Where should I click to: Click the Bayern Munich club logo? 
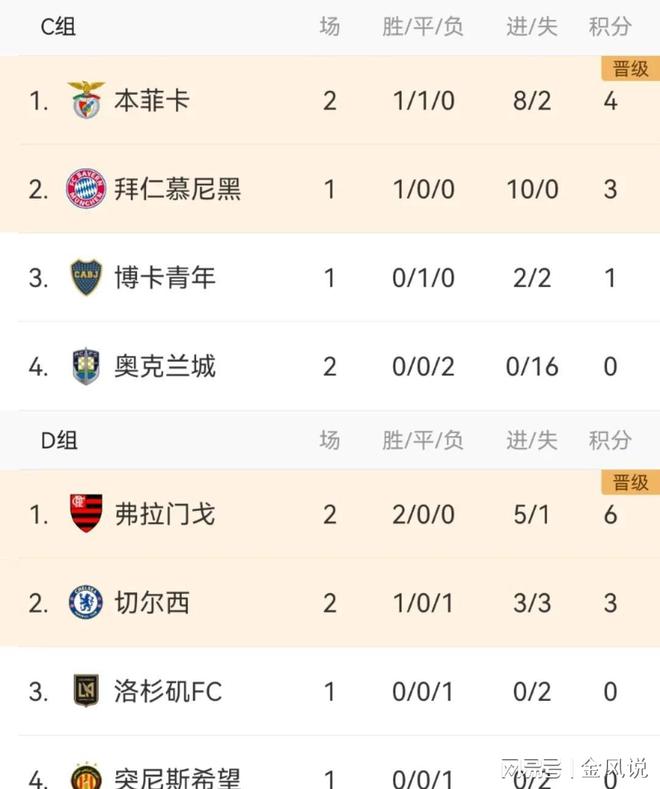point(86,189)
